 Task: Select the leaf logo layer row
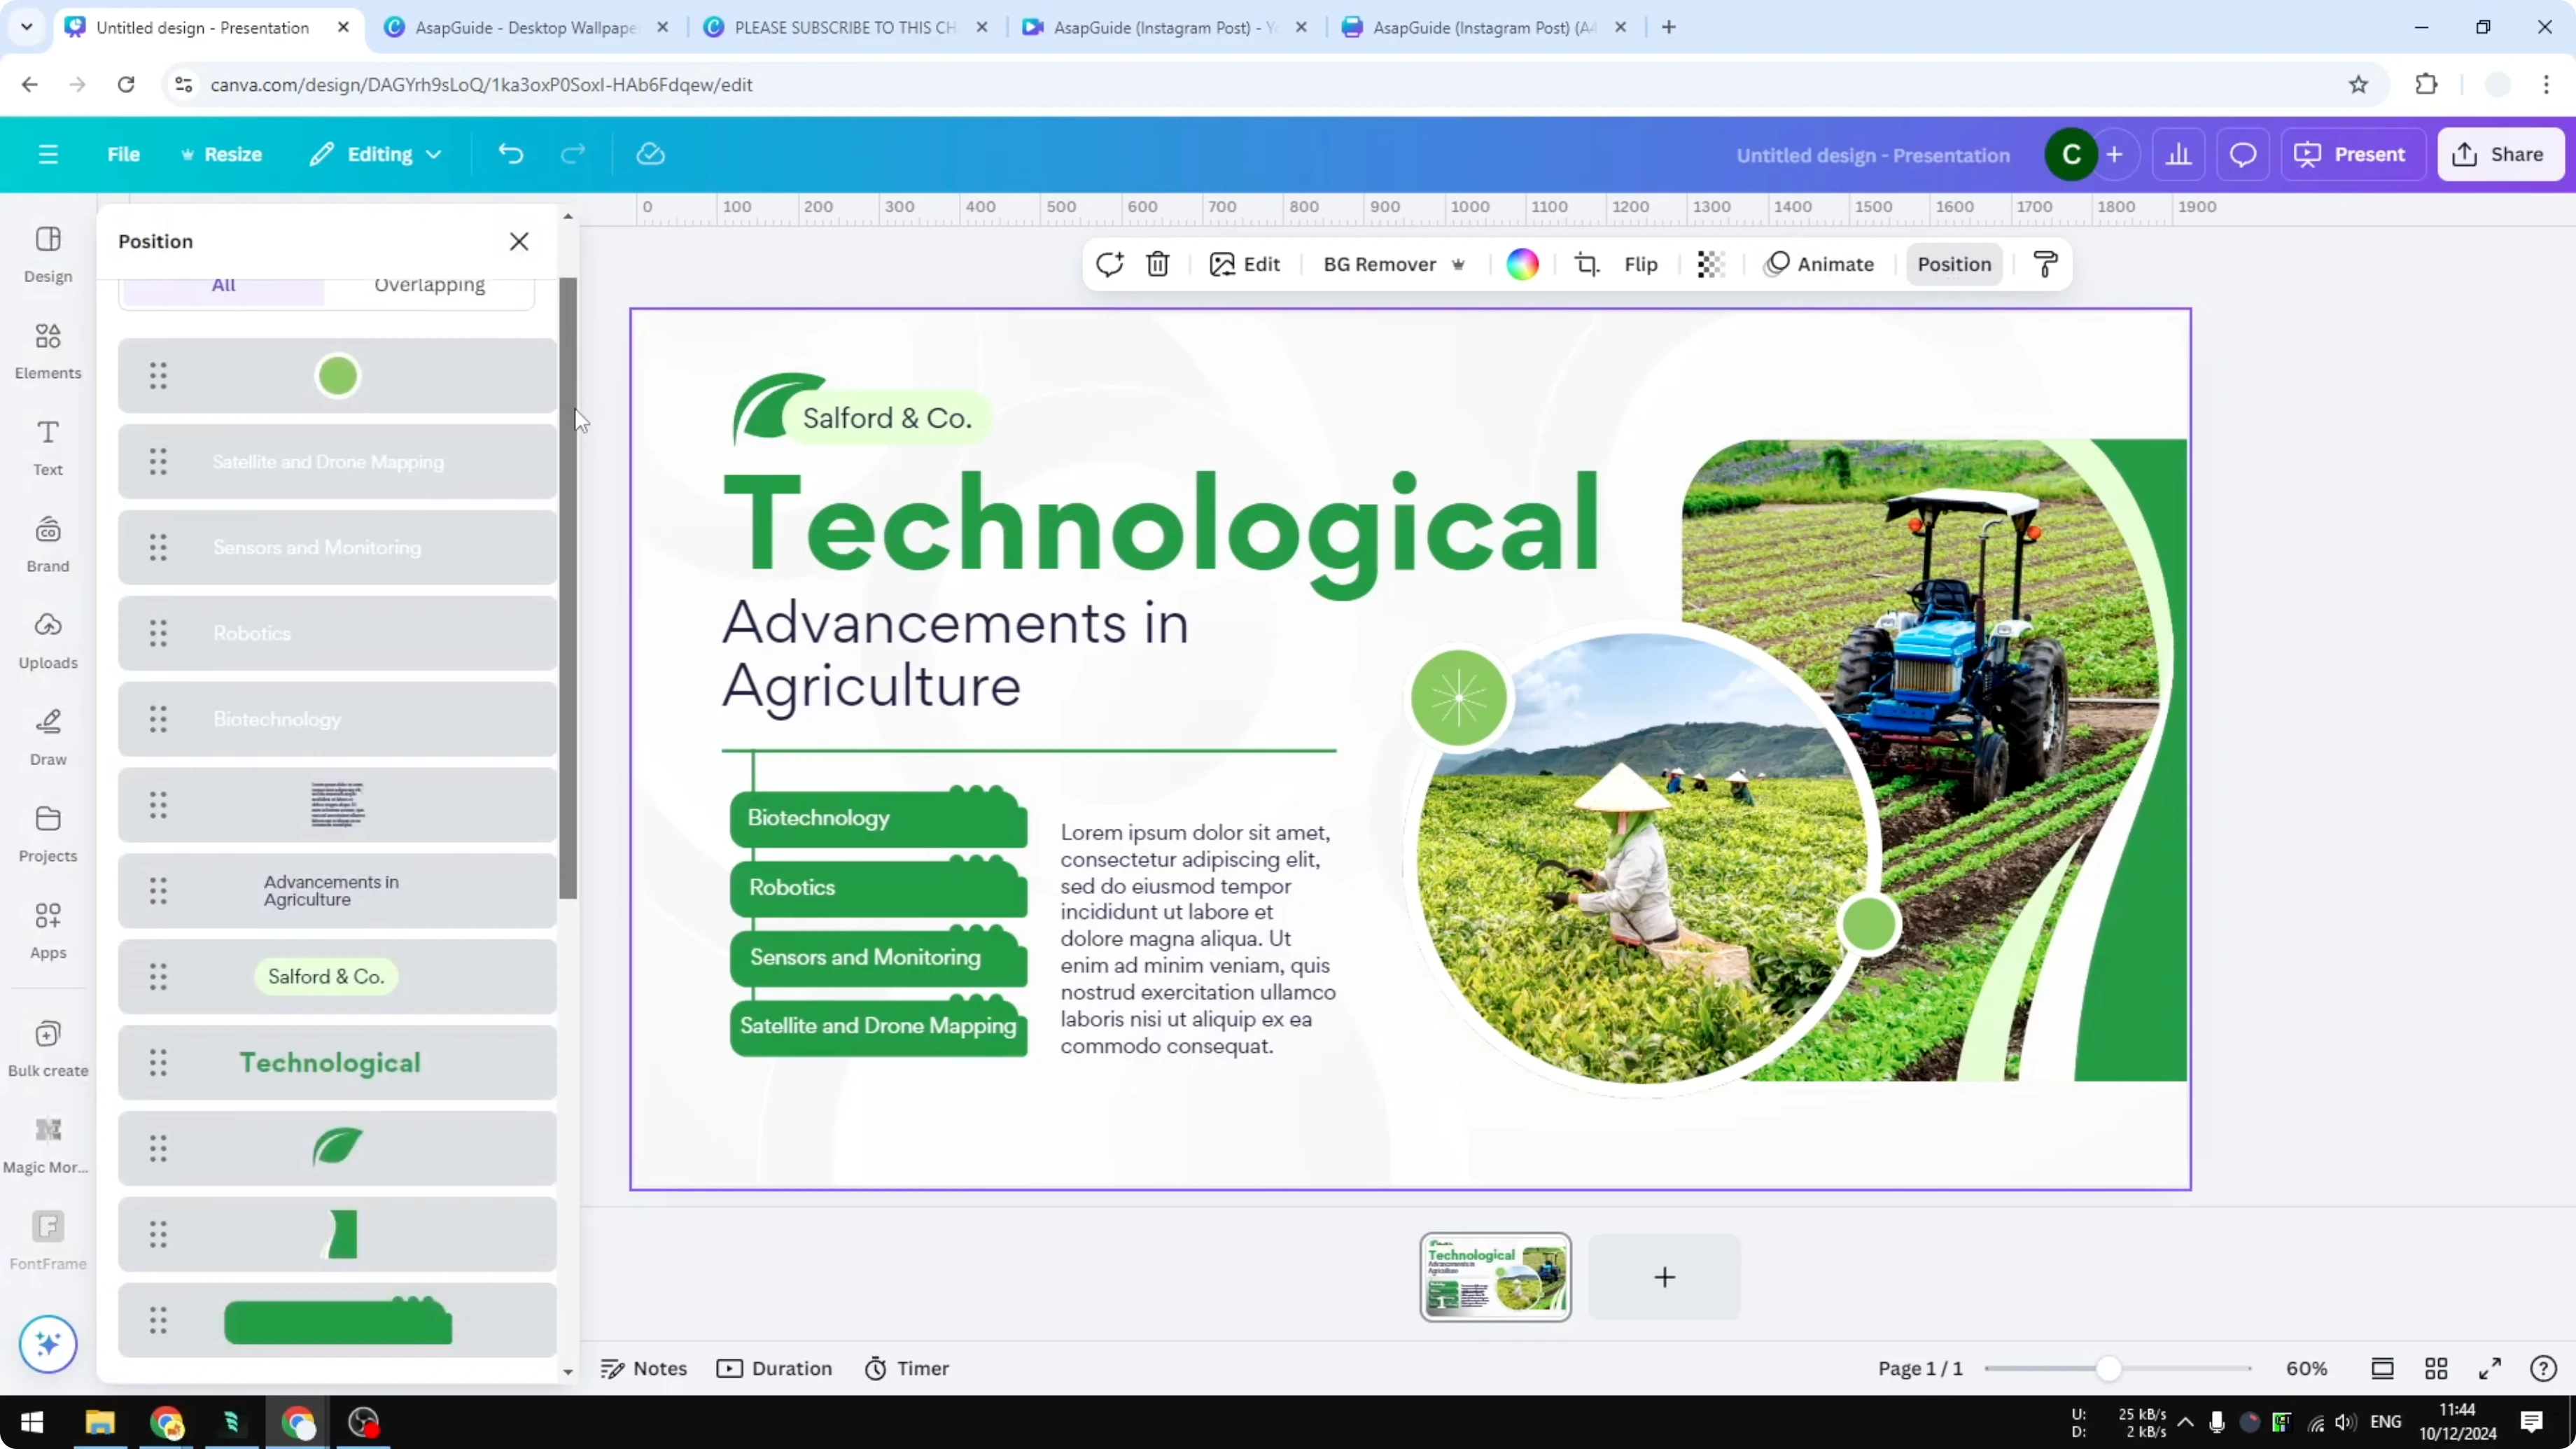point(337,1149)
